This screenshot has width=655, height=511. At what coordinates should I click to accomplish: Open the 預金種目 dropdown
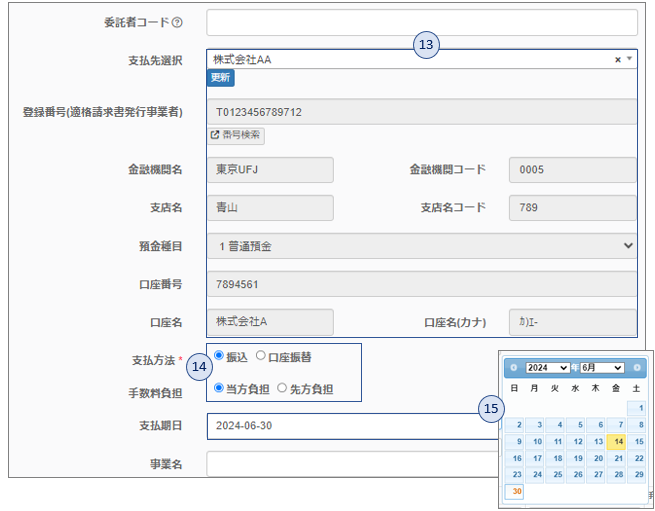pyautogui.click(x=422, y=246)
